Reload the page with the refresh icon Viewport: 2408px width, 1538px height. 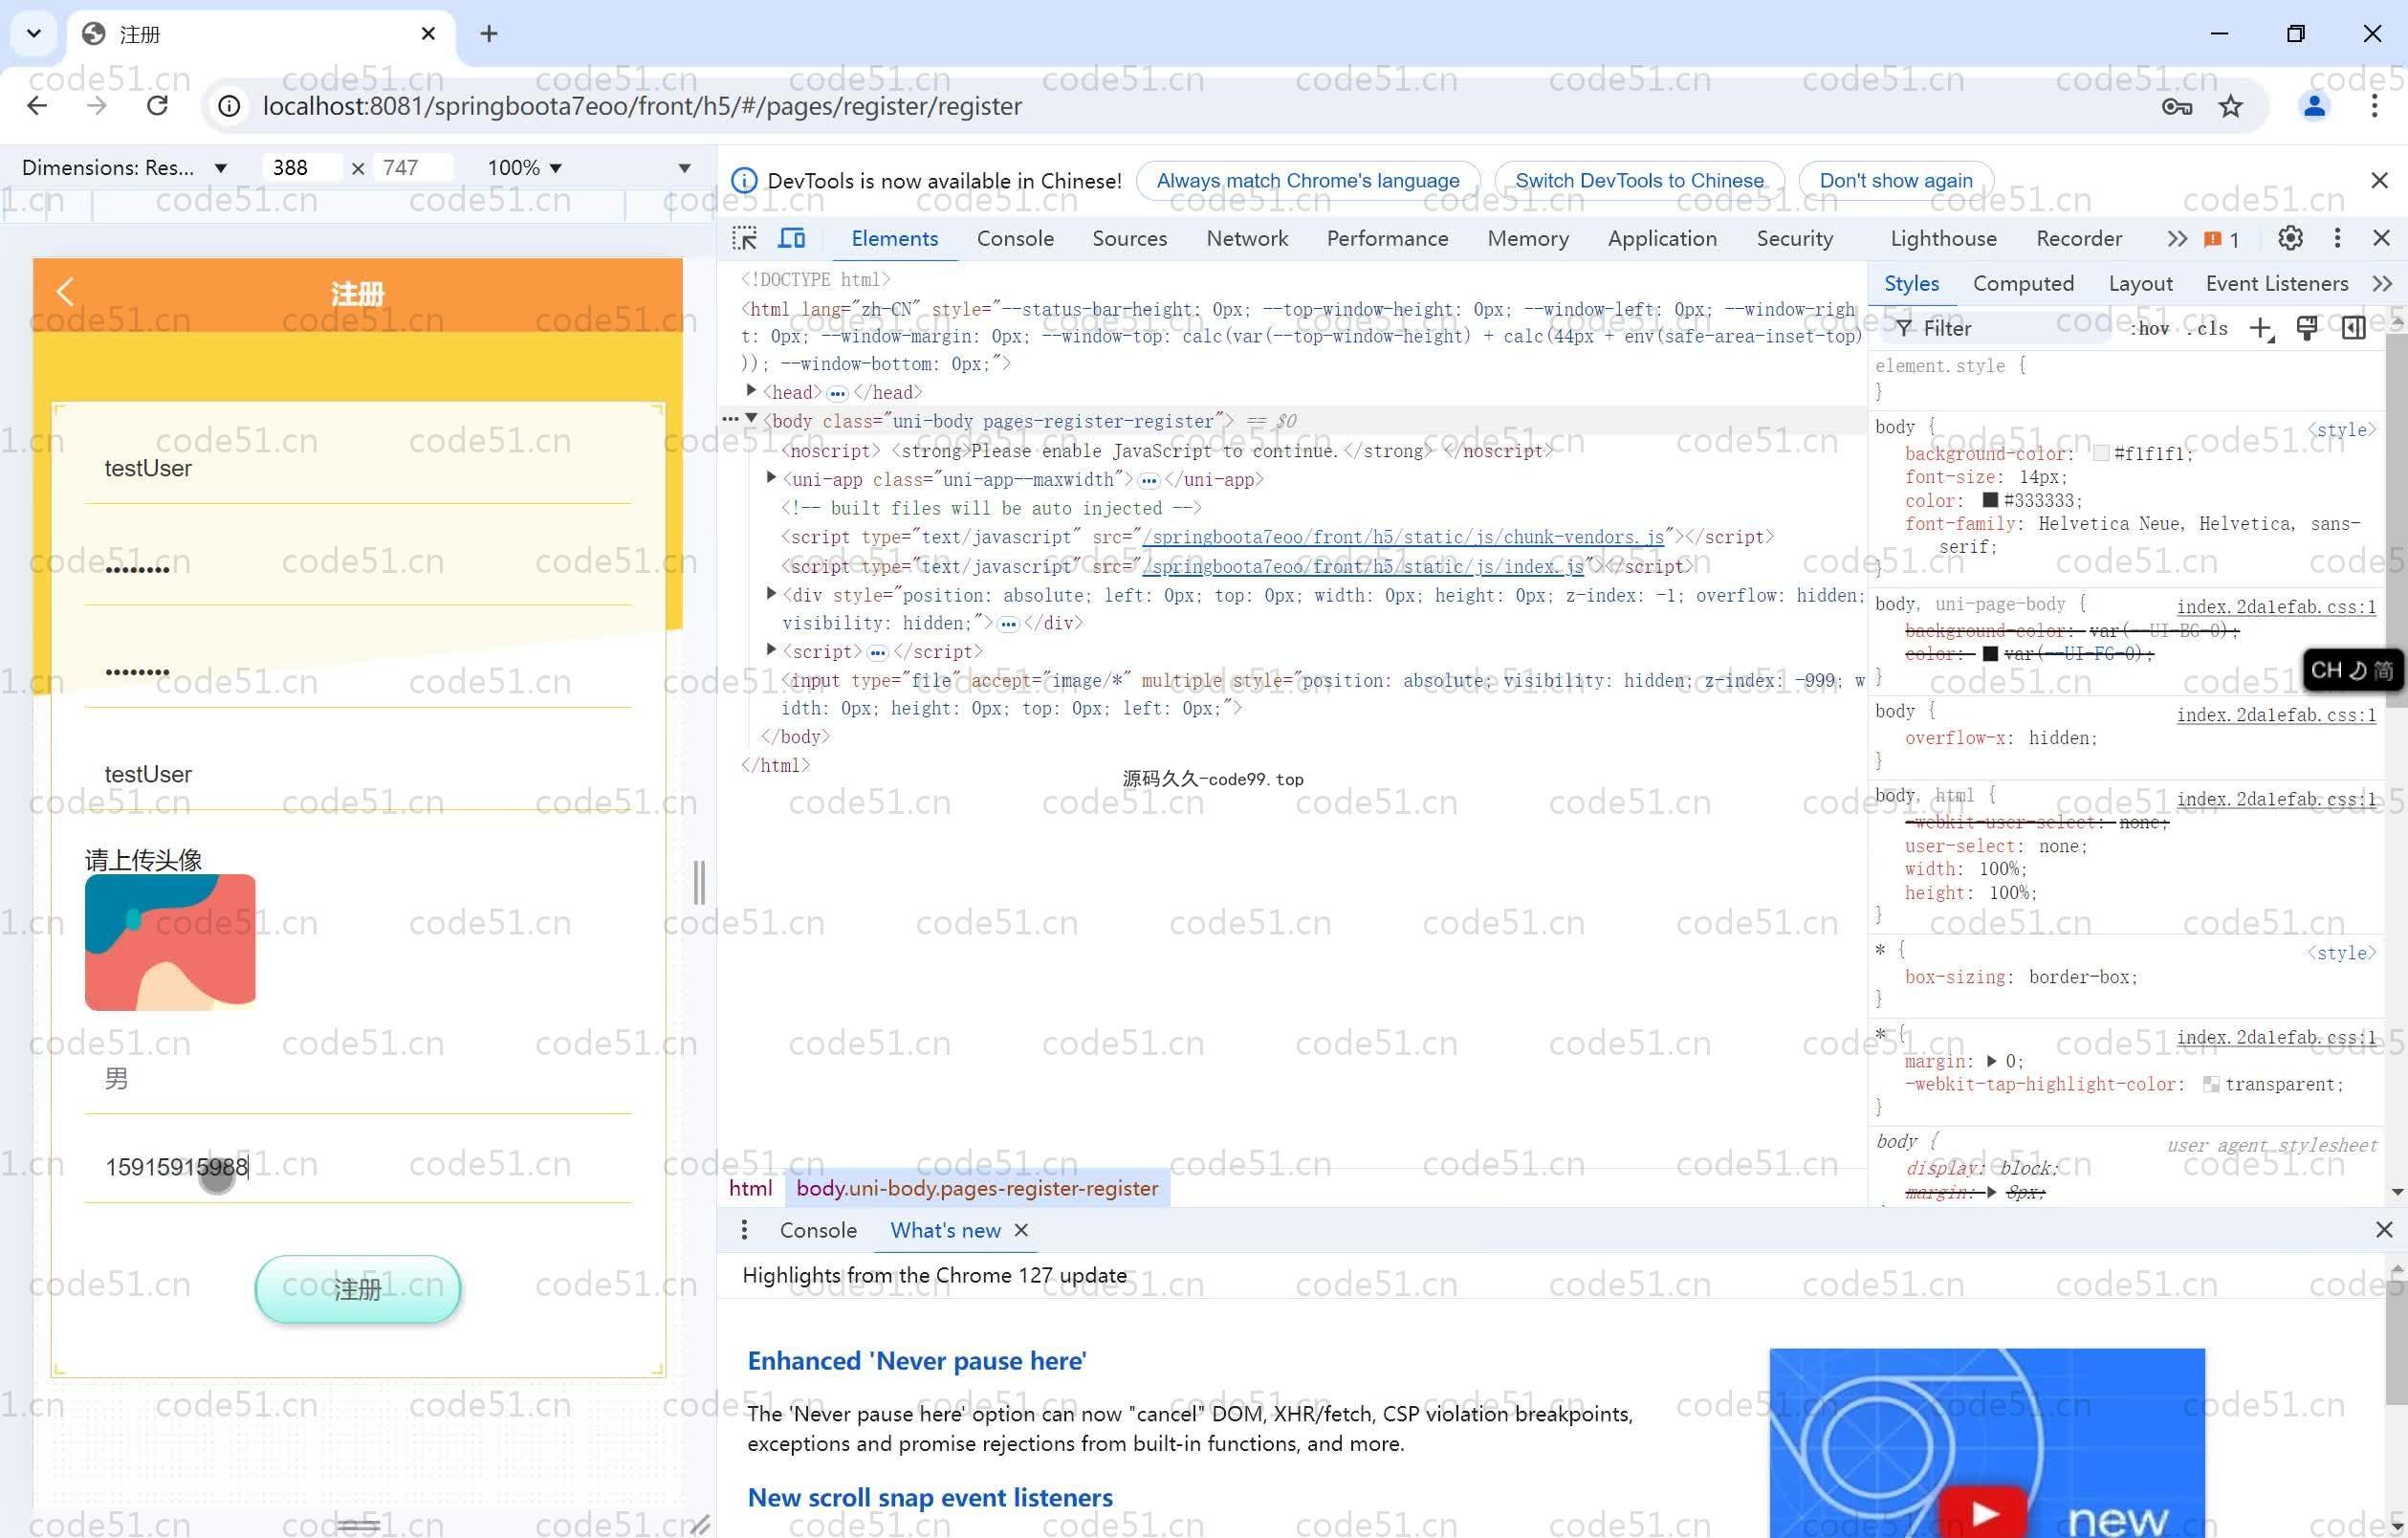click(157, 106)
